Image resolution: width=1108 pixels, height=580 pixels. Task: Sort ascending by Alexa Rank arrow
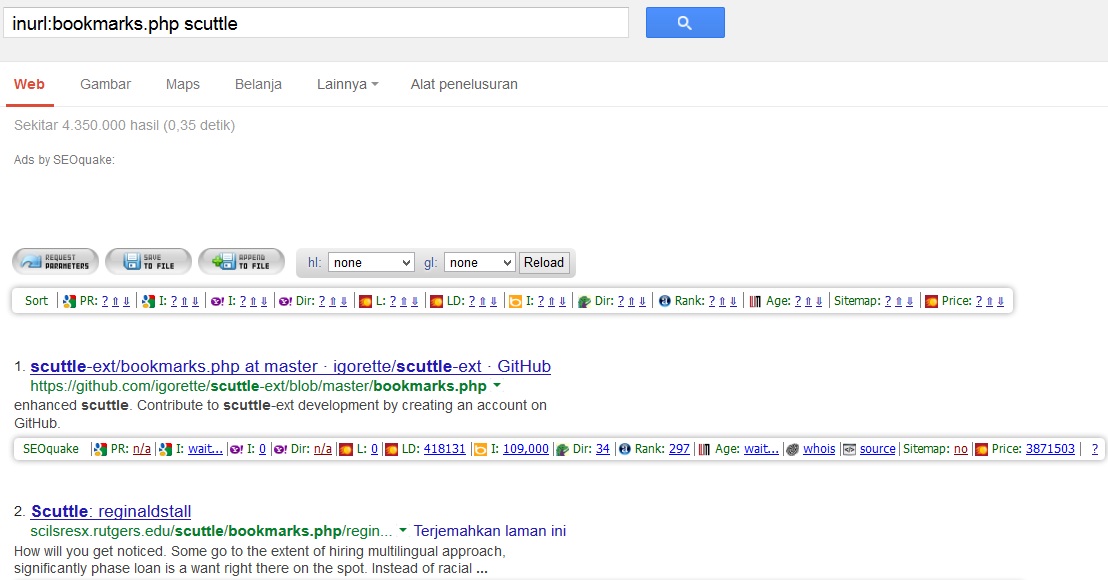[x=723, y=301]
